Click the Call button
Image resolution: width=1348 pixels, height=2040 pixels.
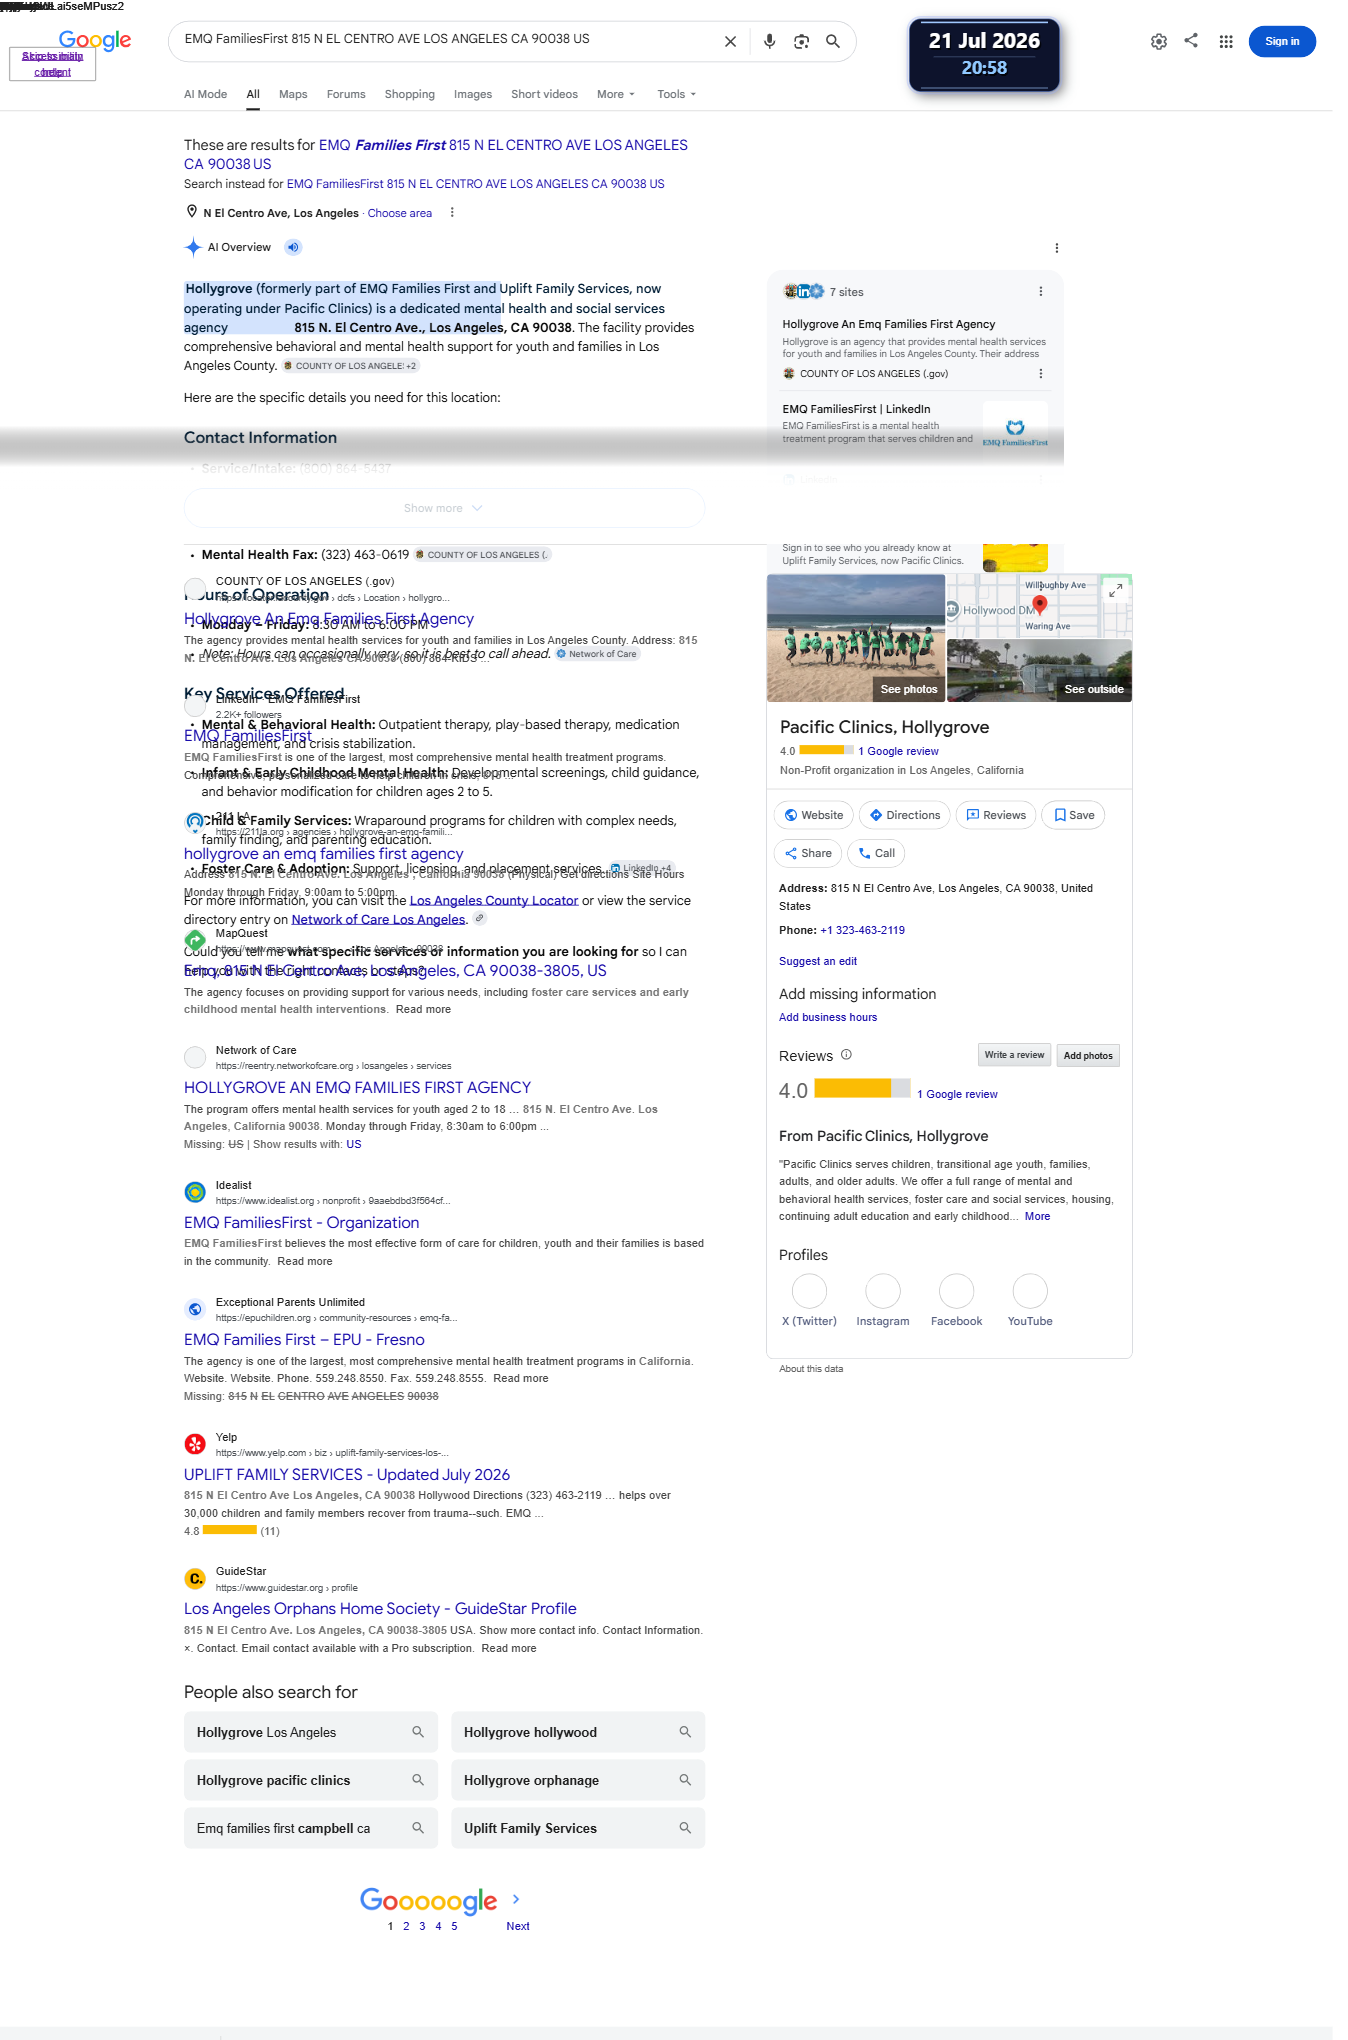(x=876, y=853)
